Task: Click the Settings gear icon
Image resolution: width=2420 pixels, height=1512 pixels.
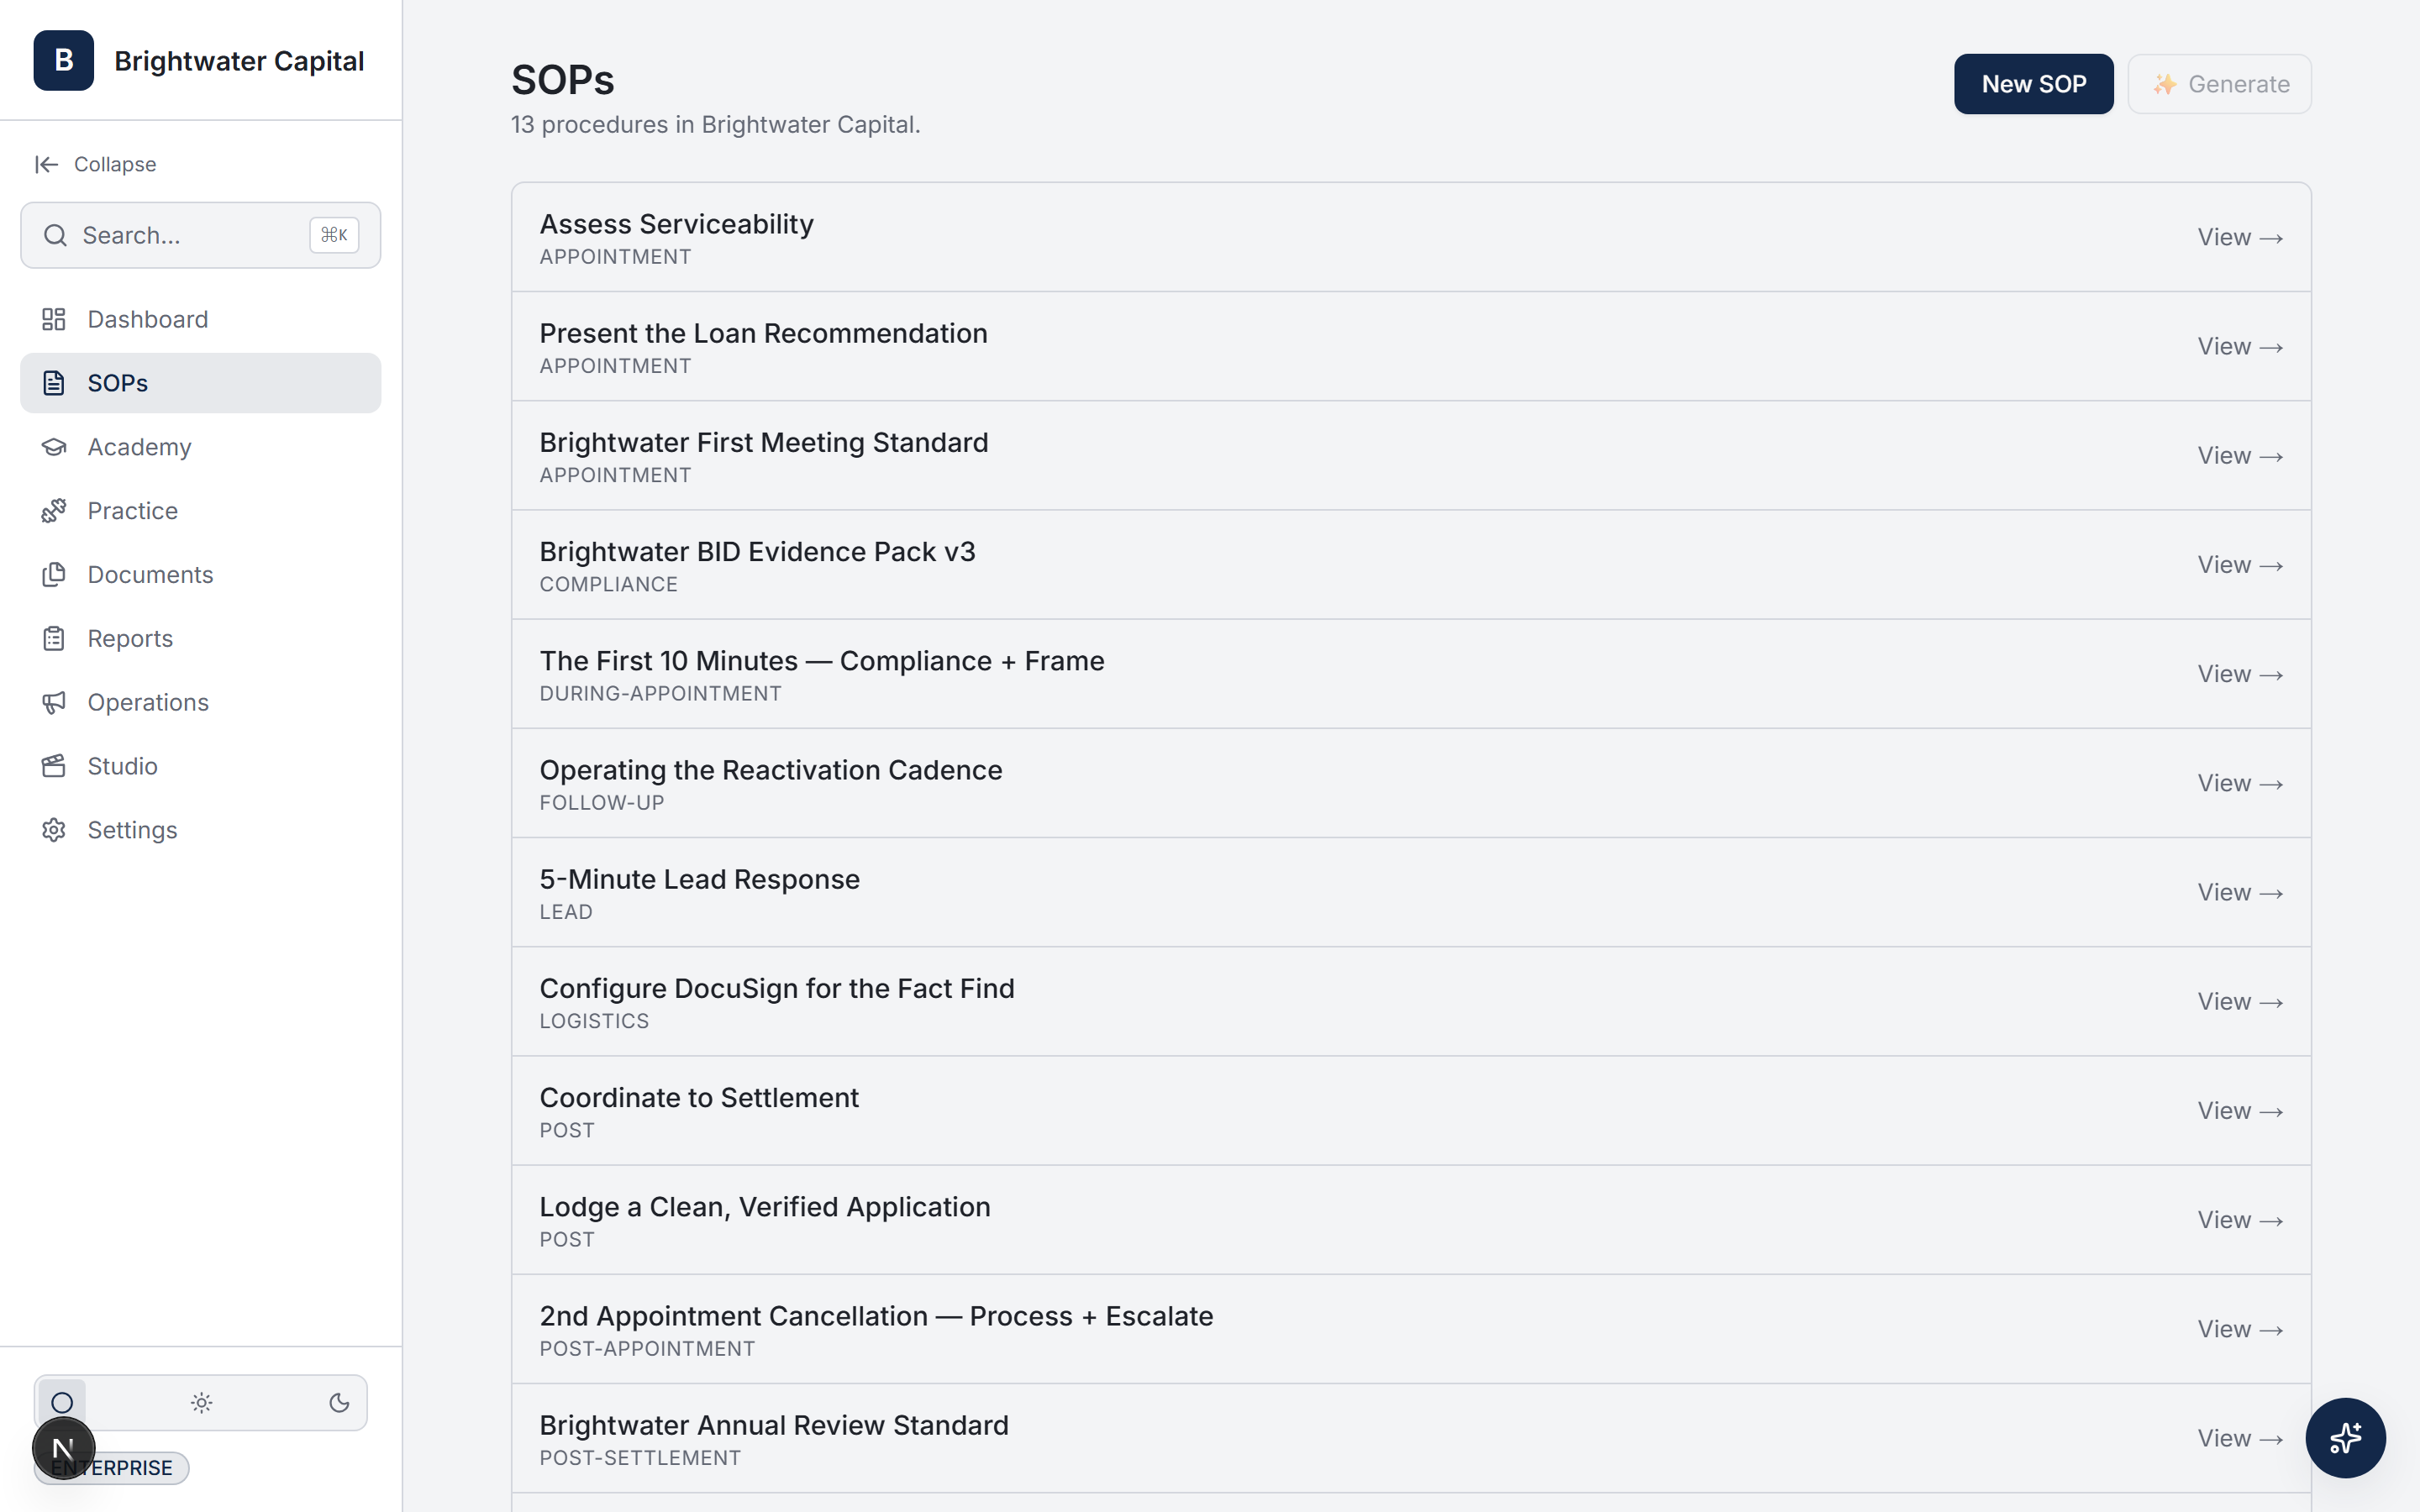Action: pos(54,830)
